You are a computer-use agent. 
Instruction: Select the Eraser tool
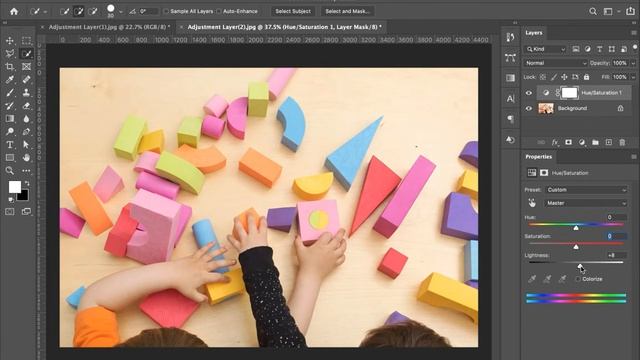27,106
